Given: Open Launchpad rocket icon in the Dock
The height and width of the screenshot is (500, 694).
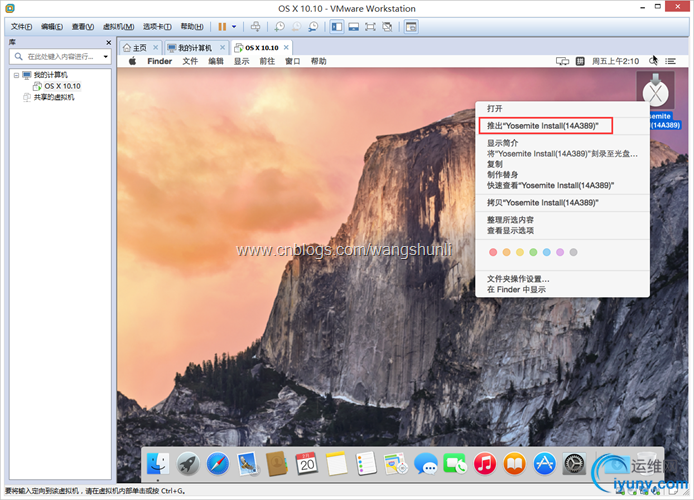Looking at the screenshot, I should tap(188, 464).
